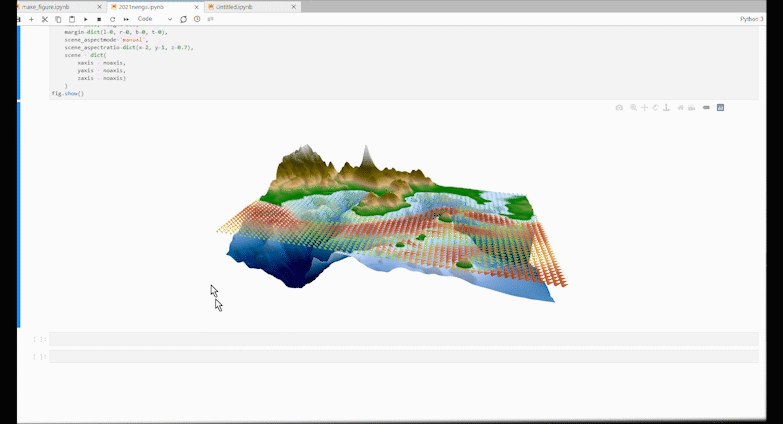
Task: Close the make_figure.ipynb tab
Action: [x=99, y=7]
